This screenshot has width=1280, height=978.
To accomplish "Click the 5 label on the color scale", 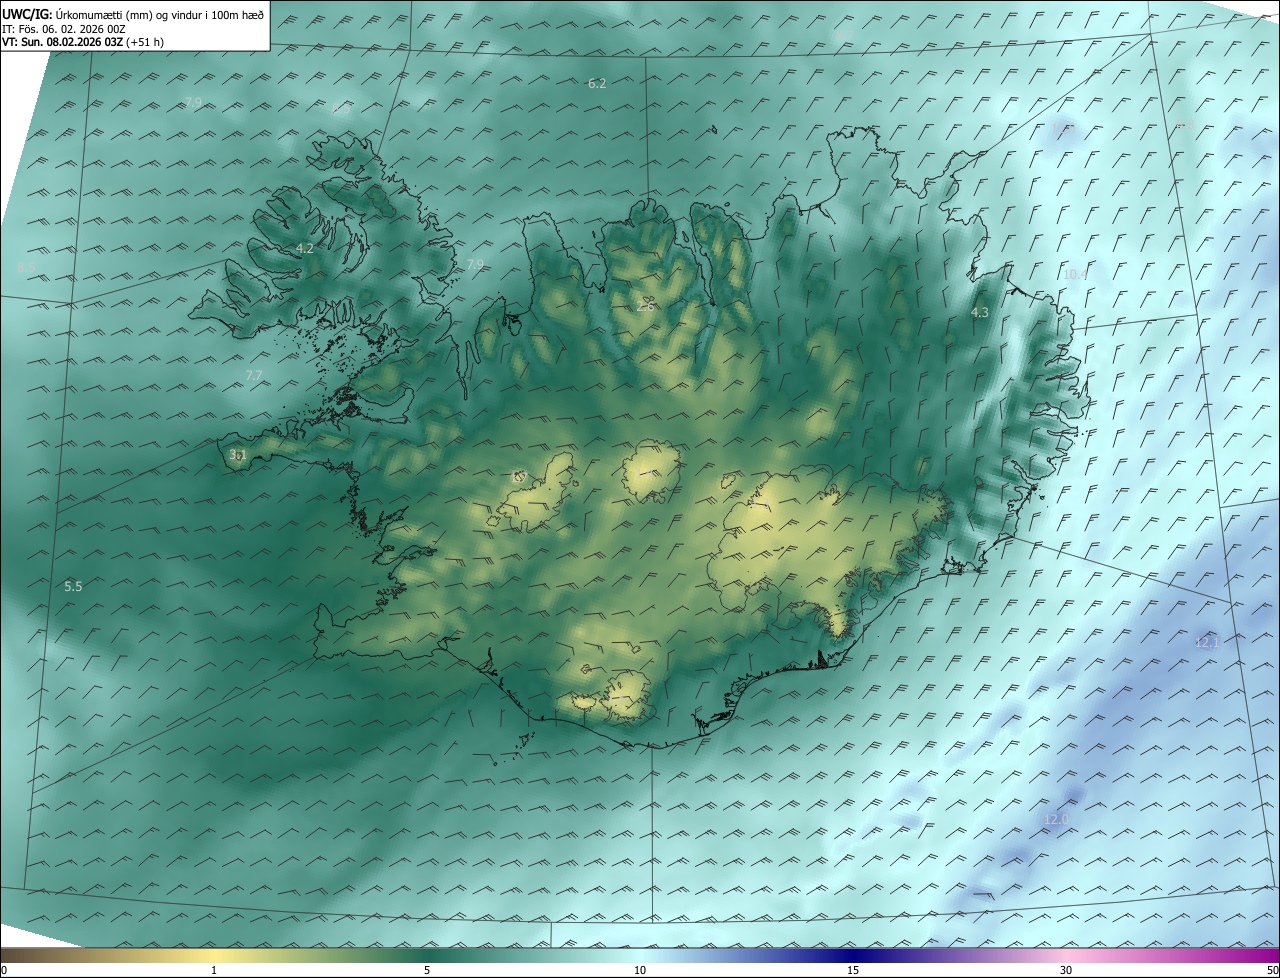I will pos(427,970).
